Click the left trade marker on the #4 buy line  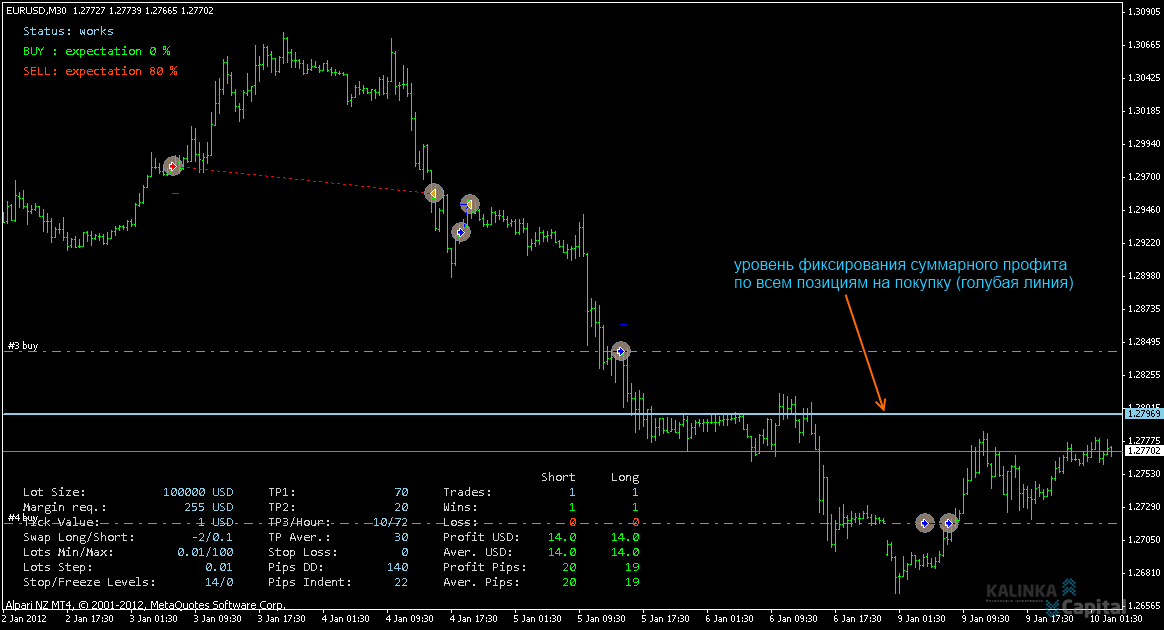[924, 523]
